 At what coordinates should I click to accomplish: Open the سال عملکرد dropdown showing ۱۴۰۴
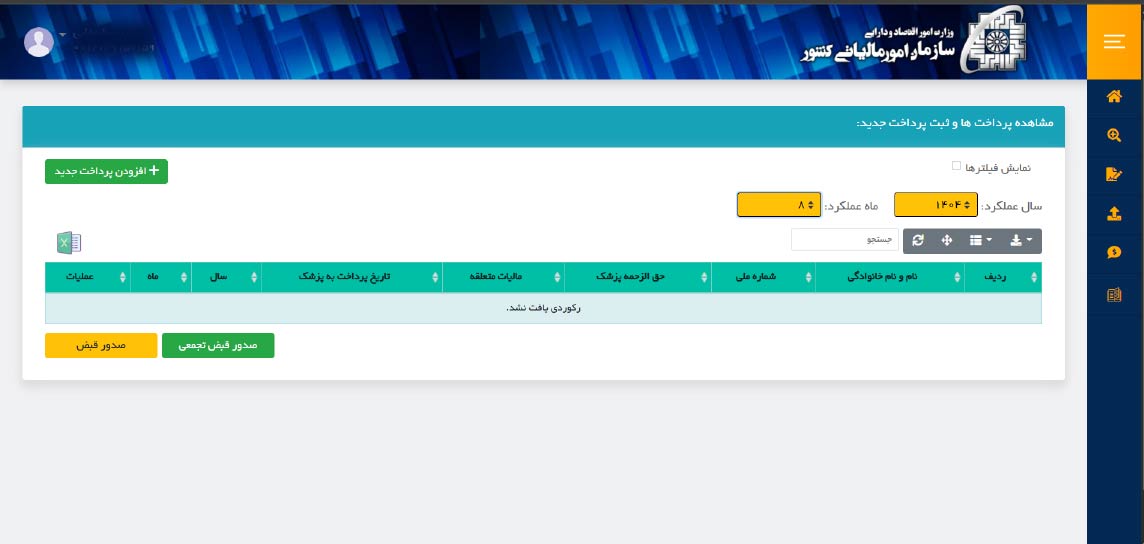[x=934, y=205]
